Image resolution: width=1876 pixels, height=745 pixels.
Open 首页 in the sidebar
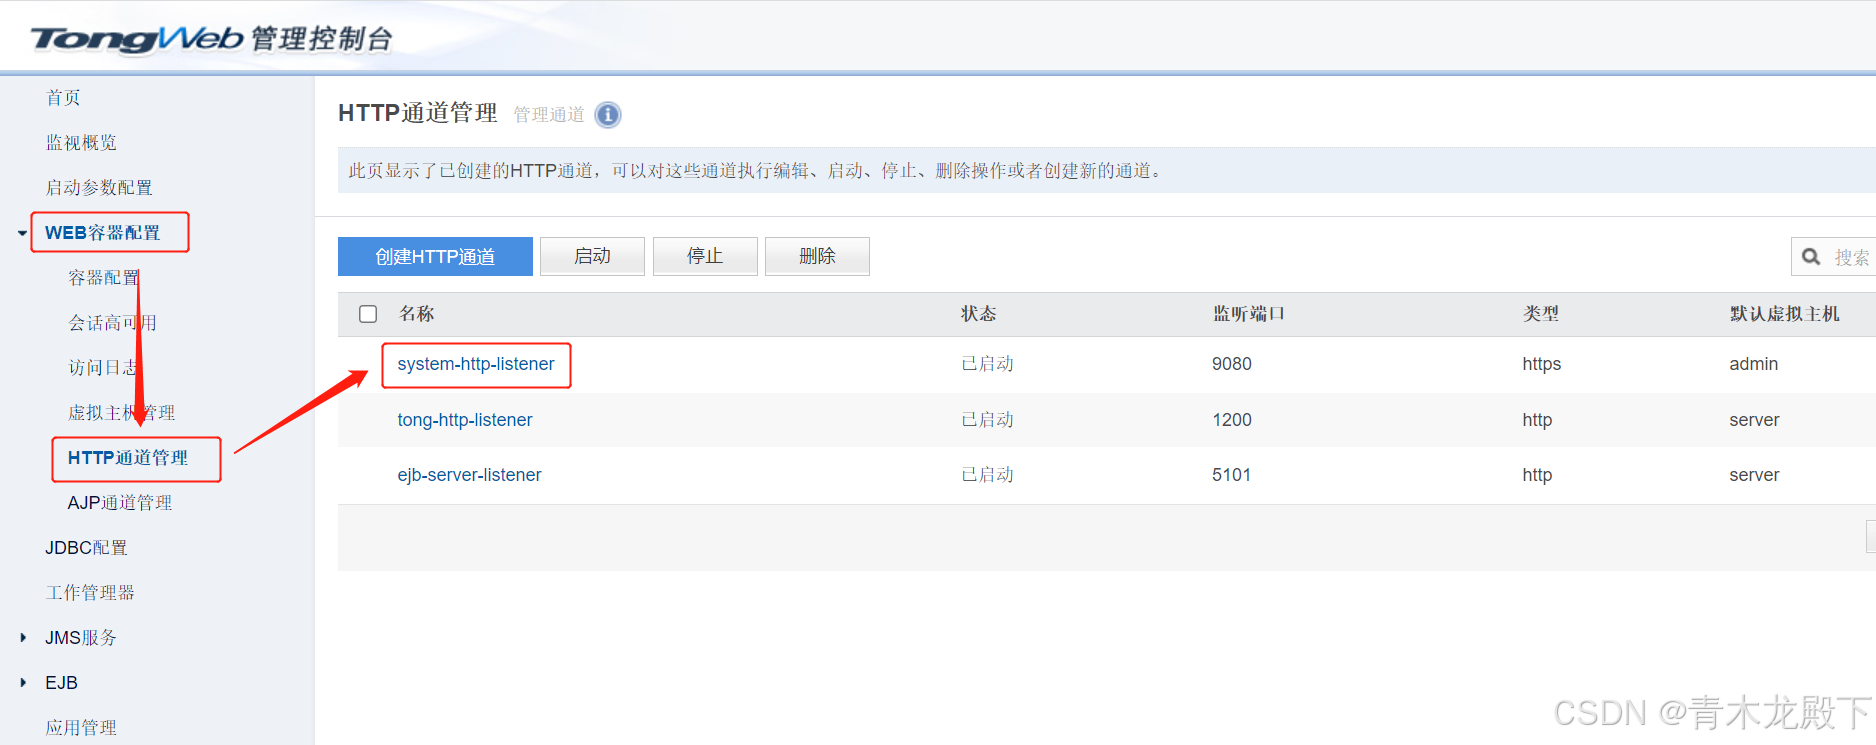click(63, 97)
